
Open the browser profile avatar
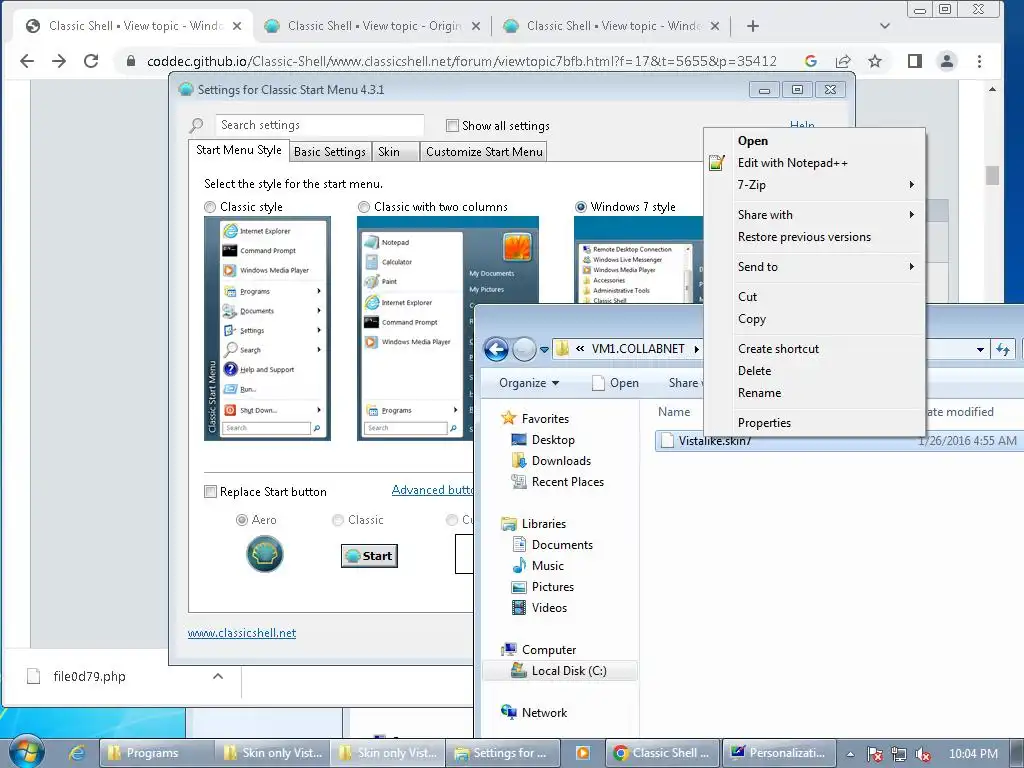pyautogui.click(x=946, y=61)
